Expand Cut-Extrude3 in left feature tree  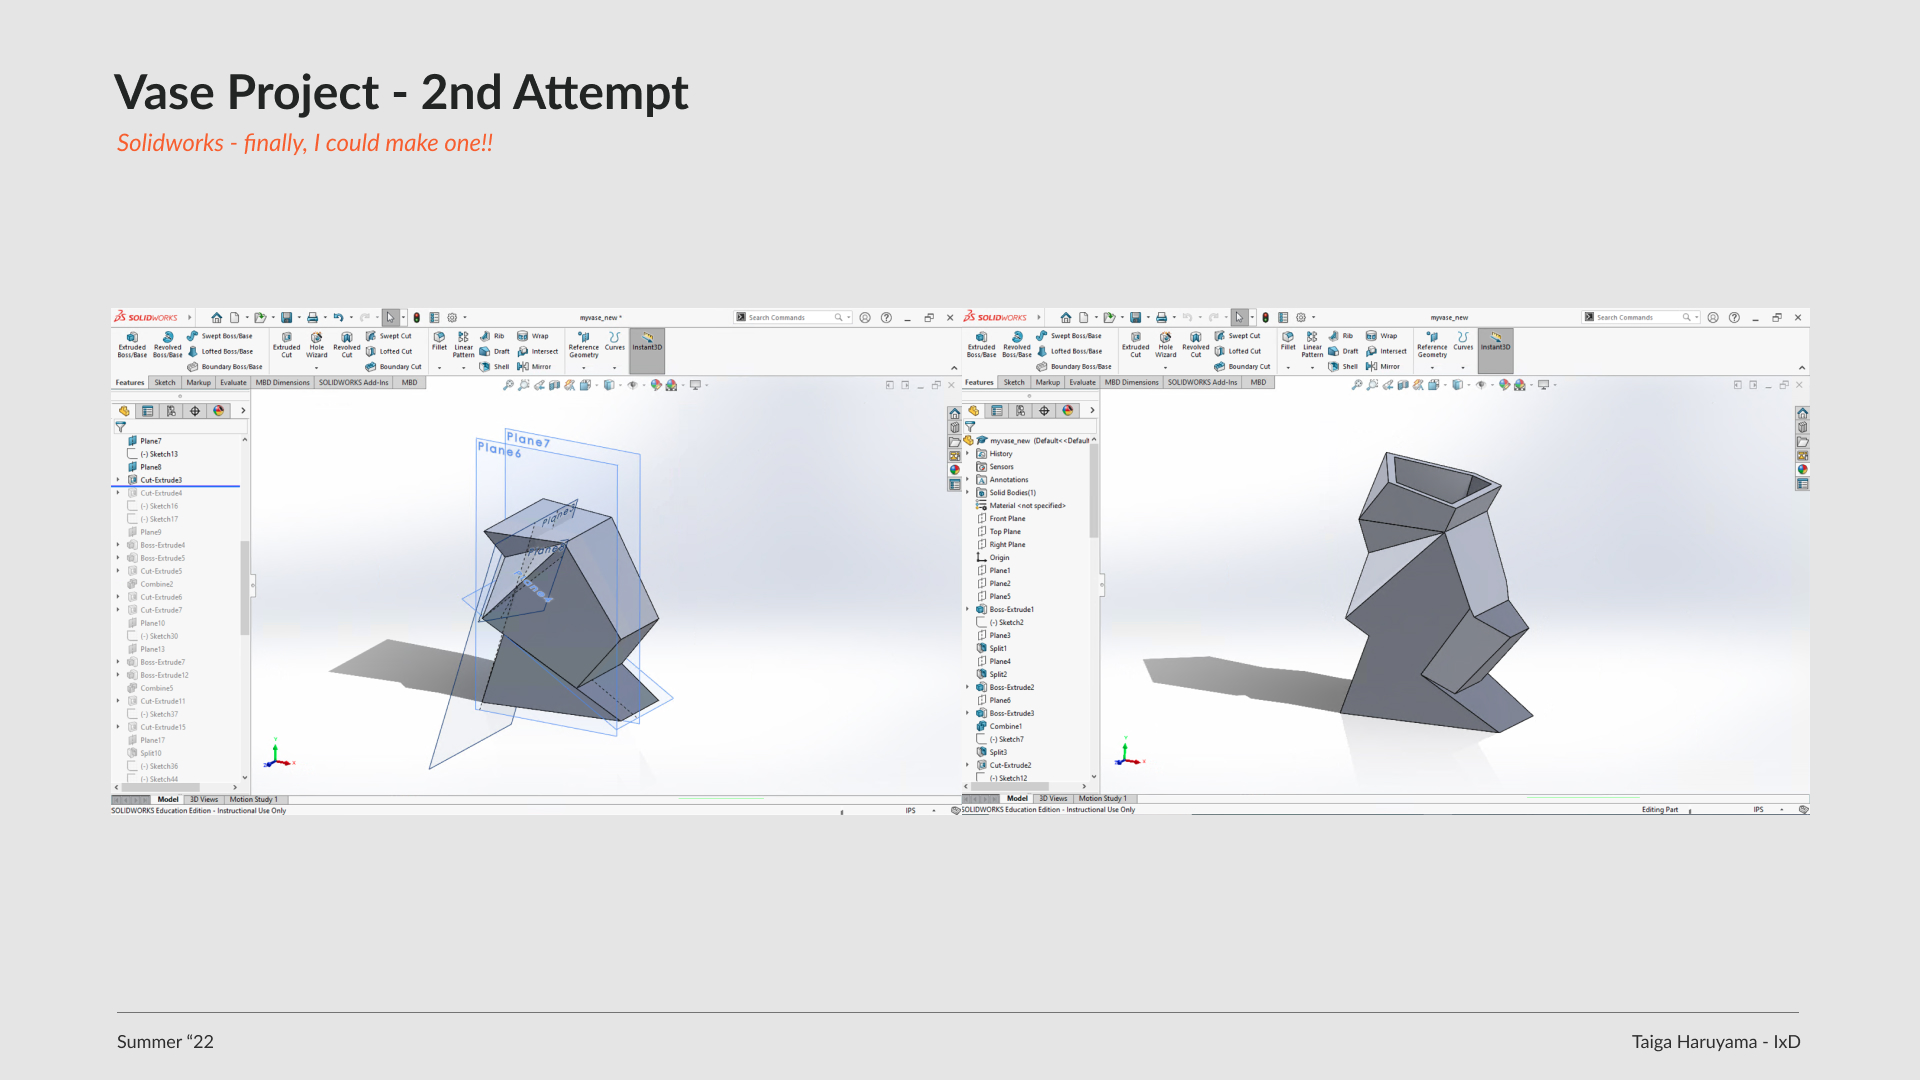tap(118, 480)
